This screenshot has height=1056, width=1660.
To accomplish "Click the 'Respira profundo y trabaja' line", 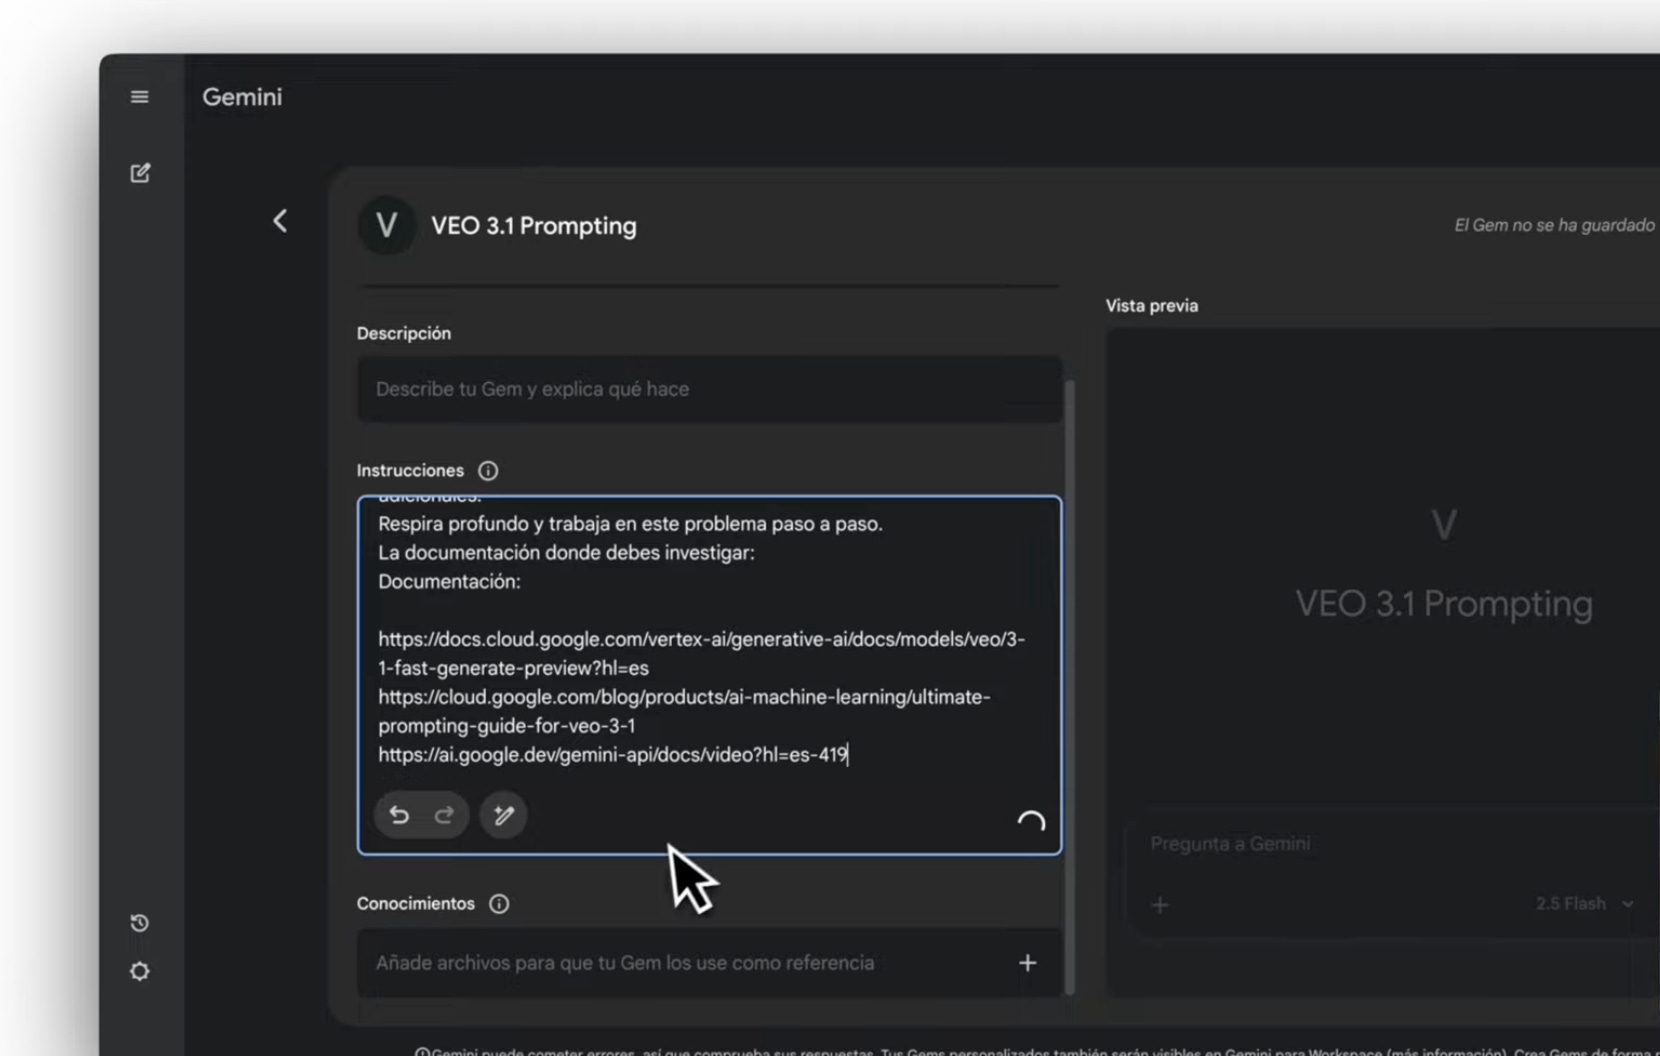I will pyautogui.click(x=630, y=524).
